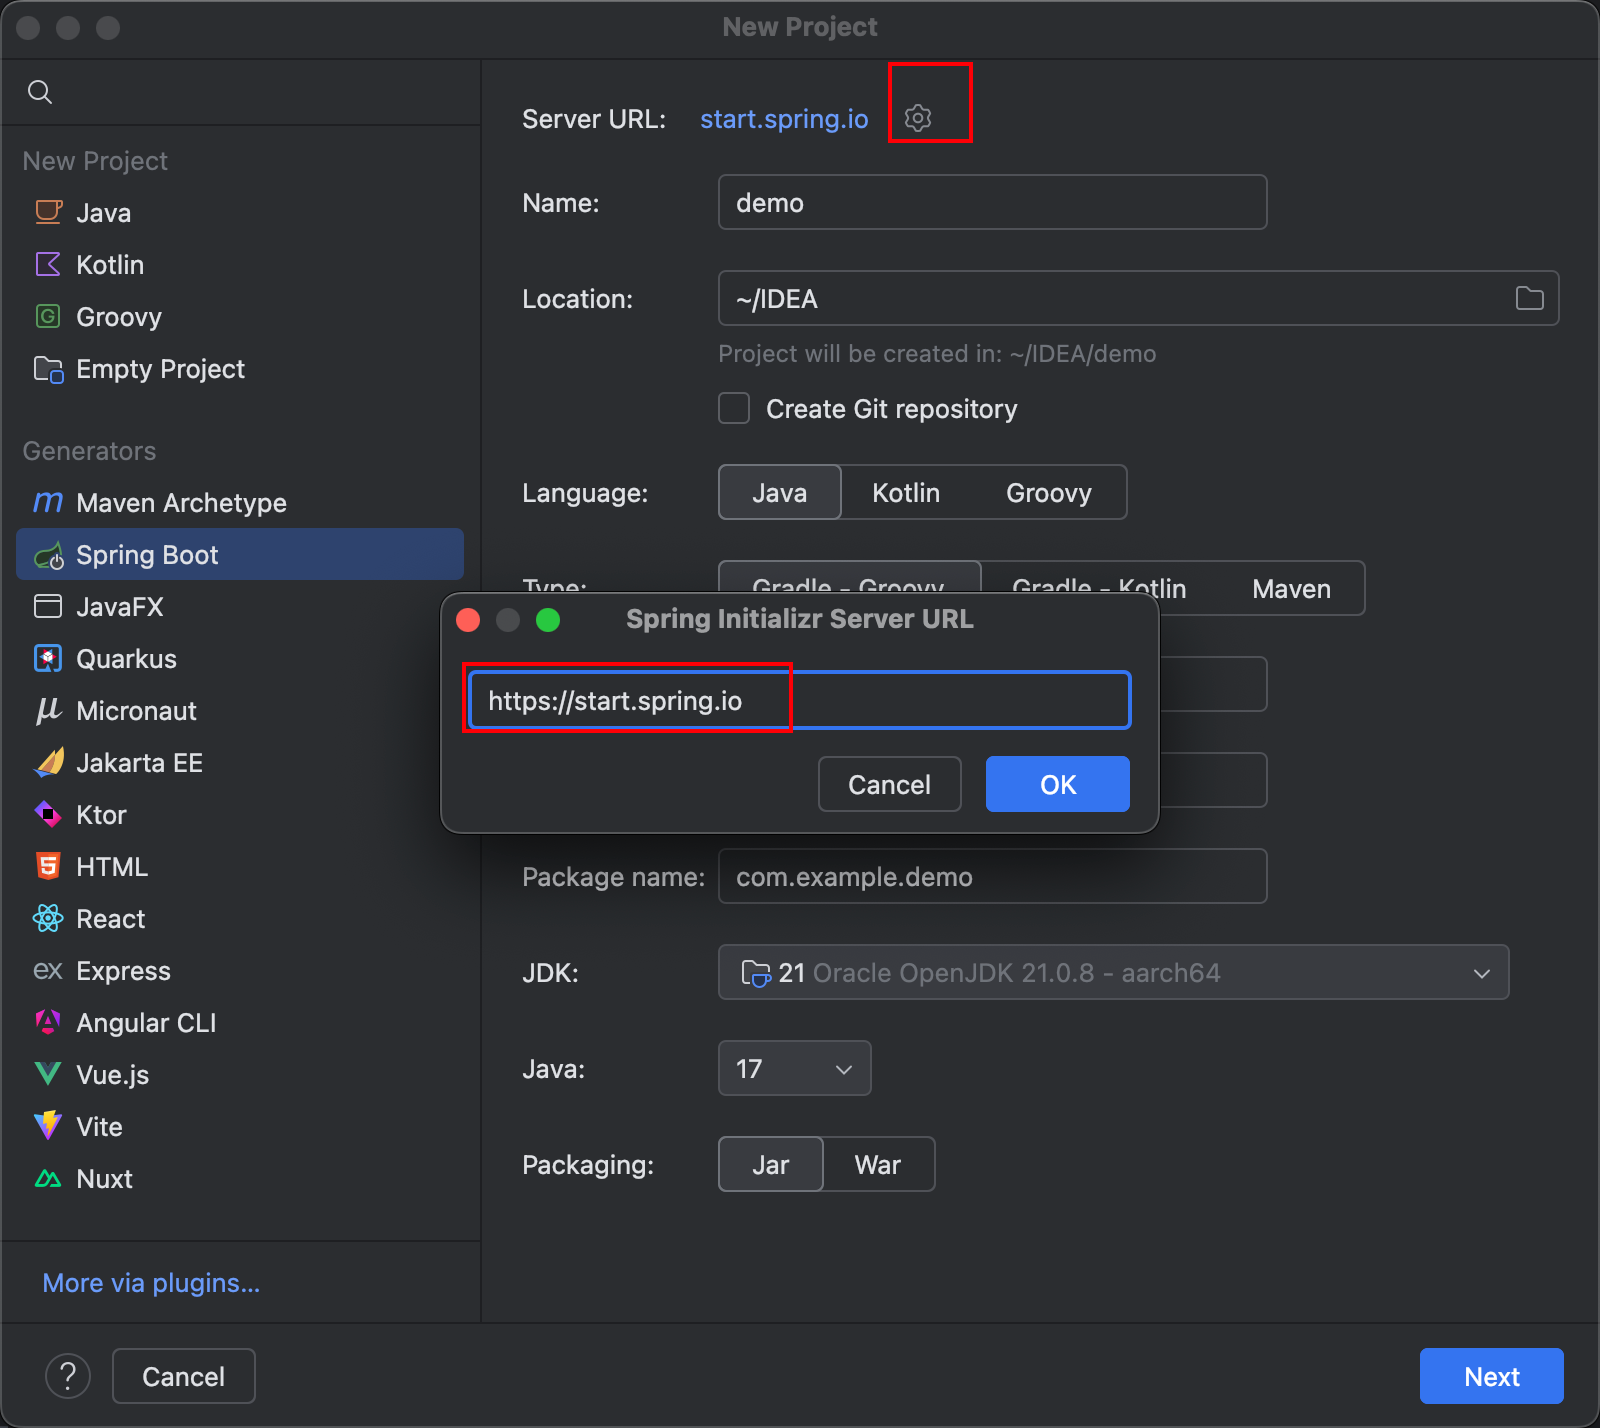Click start.spring.io server URL link
Image resolution: width=1600 pixels, height=1428 pixels.
tap(784, 118)
